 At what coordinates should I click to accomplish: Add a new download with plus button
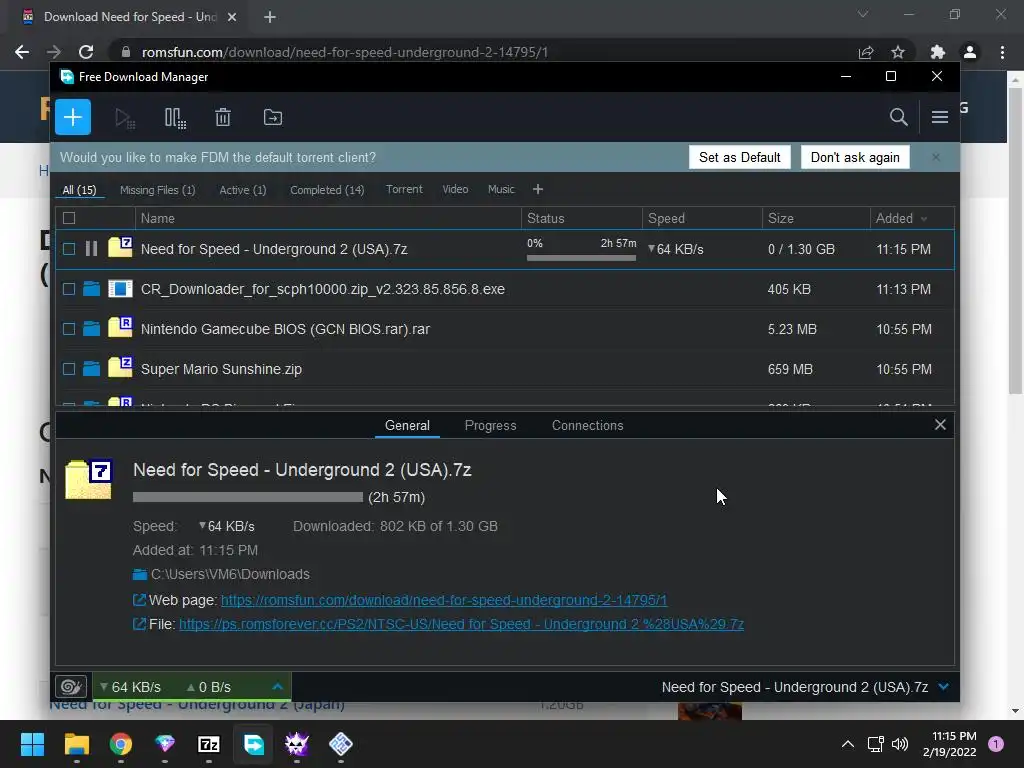click(x=72, y=118)
